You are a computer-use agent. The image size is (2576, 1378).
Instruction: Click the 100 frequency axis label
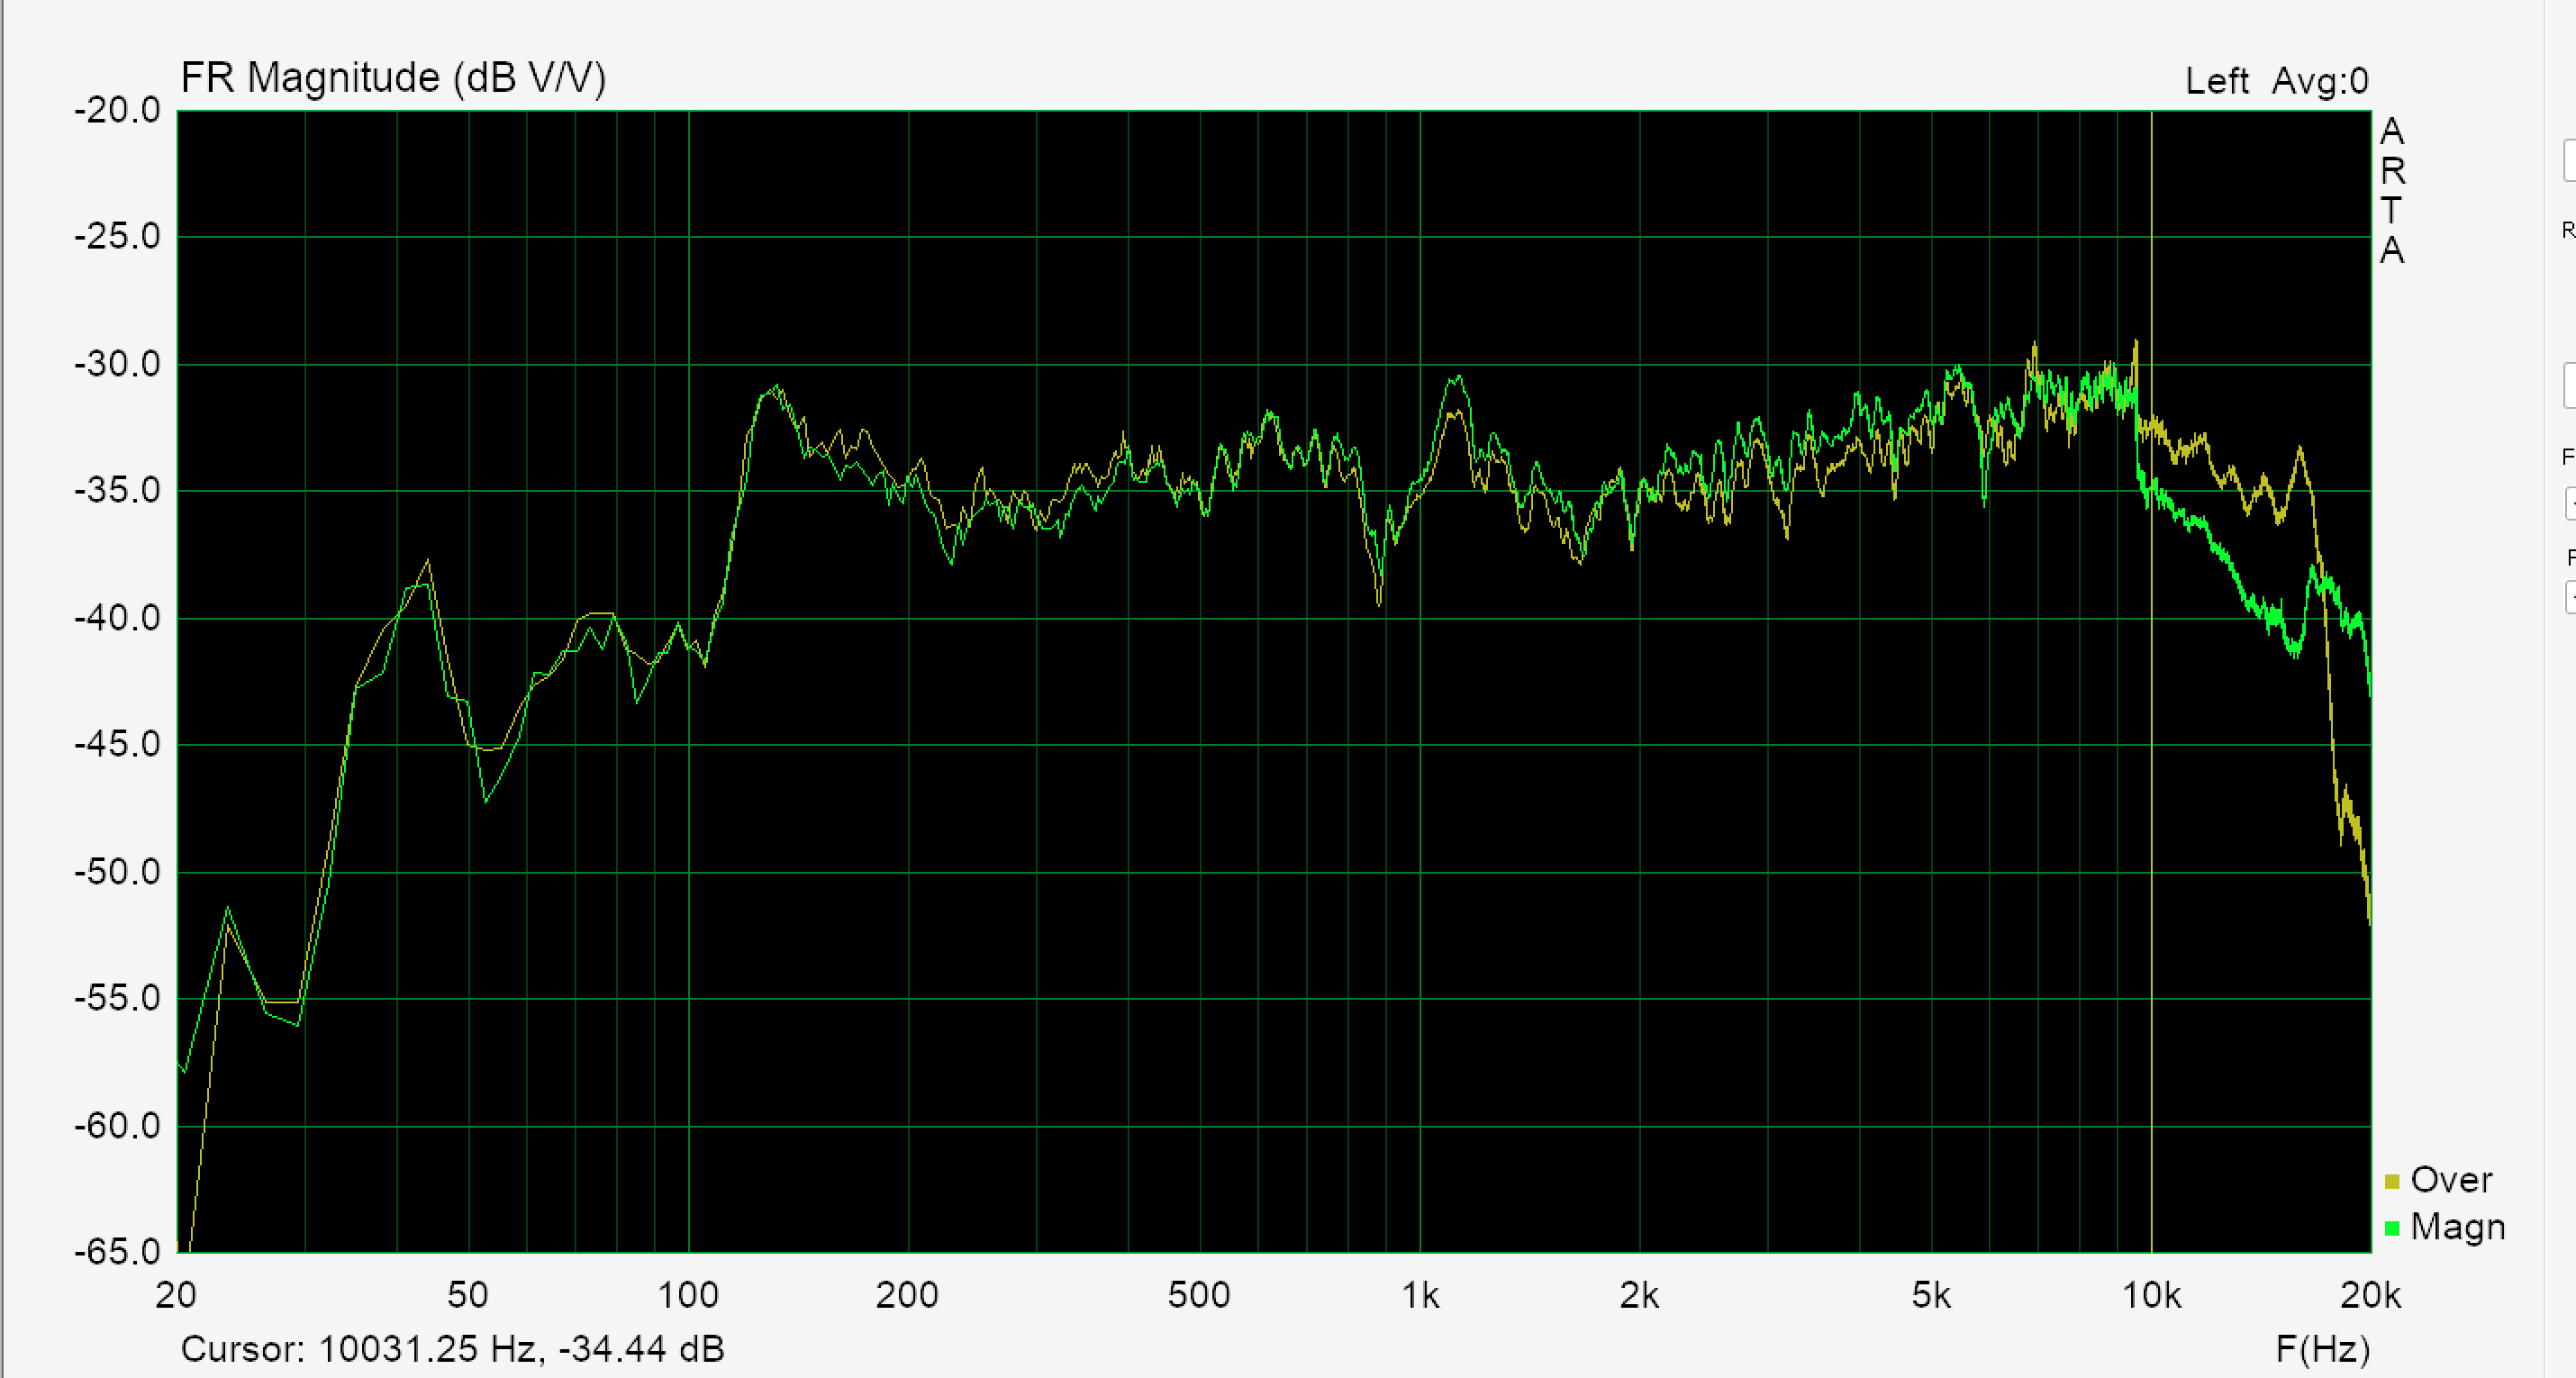(688, 1296)
